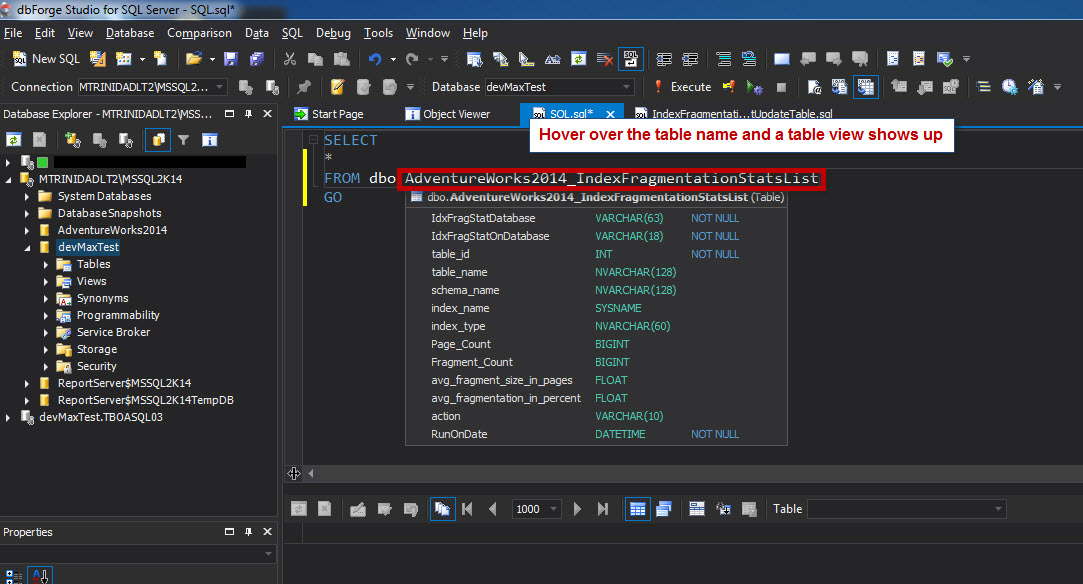Click the yellow edit notepad icon
Screen dimensions: 1083x584
[337, 87]
